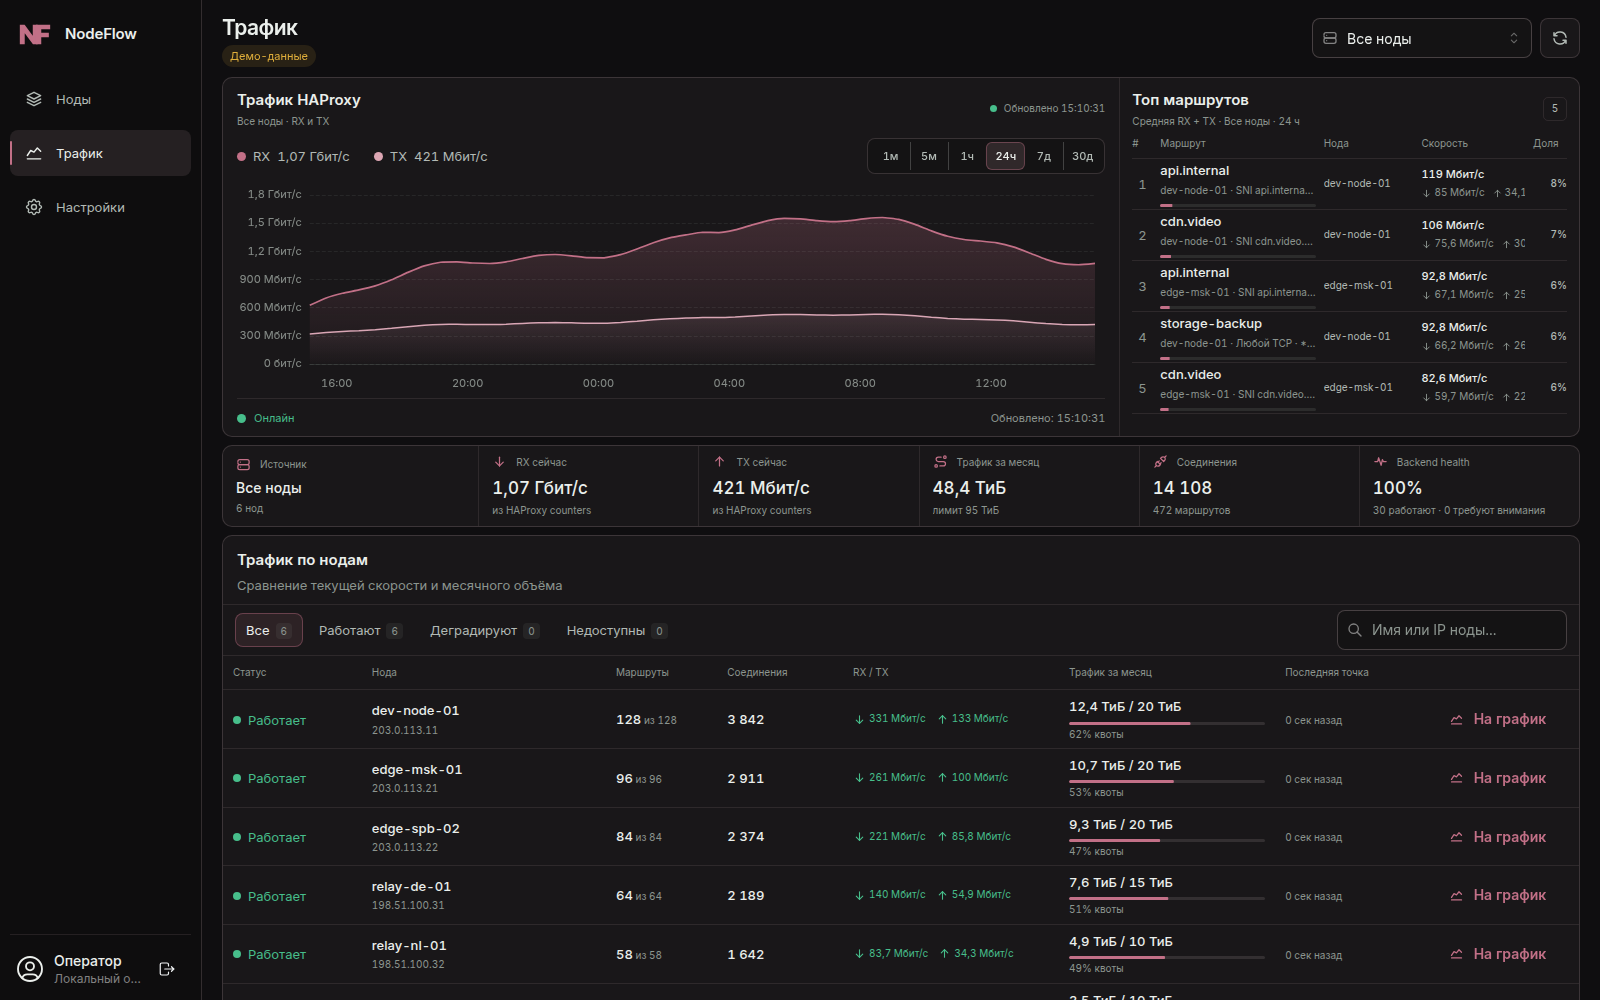Click the storage-backup route row

(x=1349, y=337)
